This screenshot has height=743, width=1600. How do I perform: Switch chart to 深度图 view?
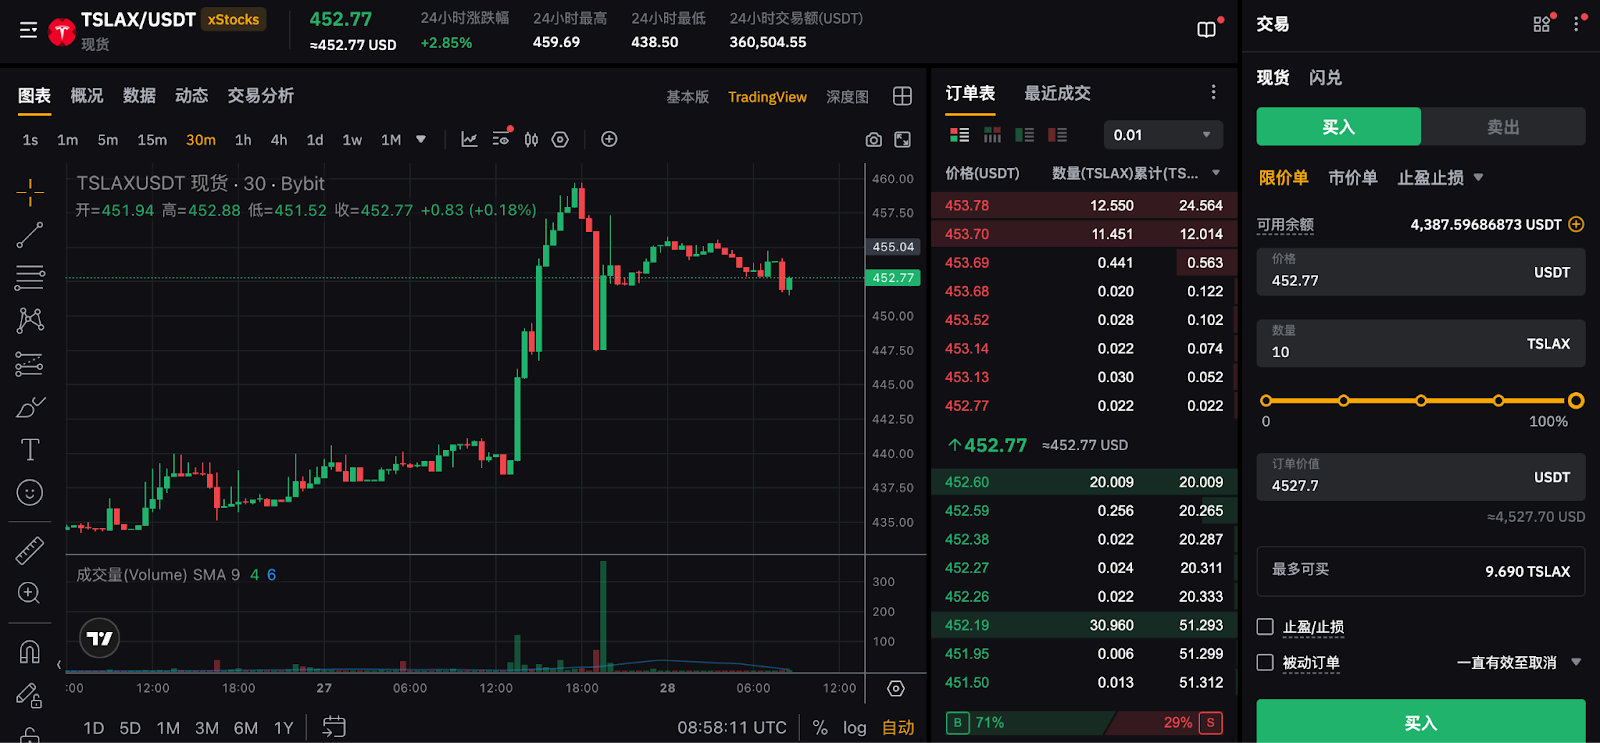click(x=847, y=97)
